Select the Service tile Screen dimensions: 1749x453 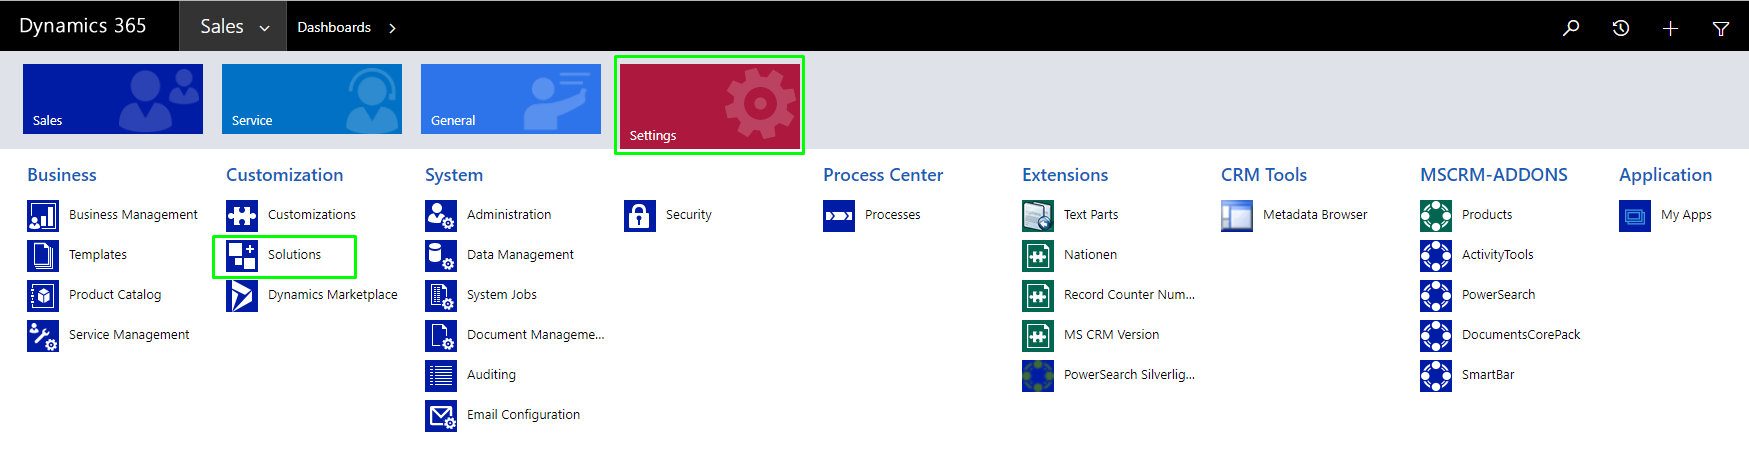pyautogui.click(x=312, y=99)
